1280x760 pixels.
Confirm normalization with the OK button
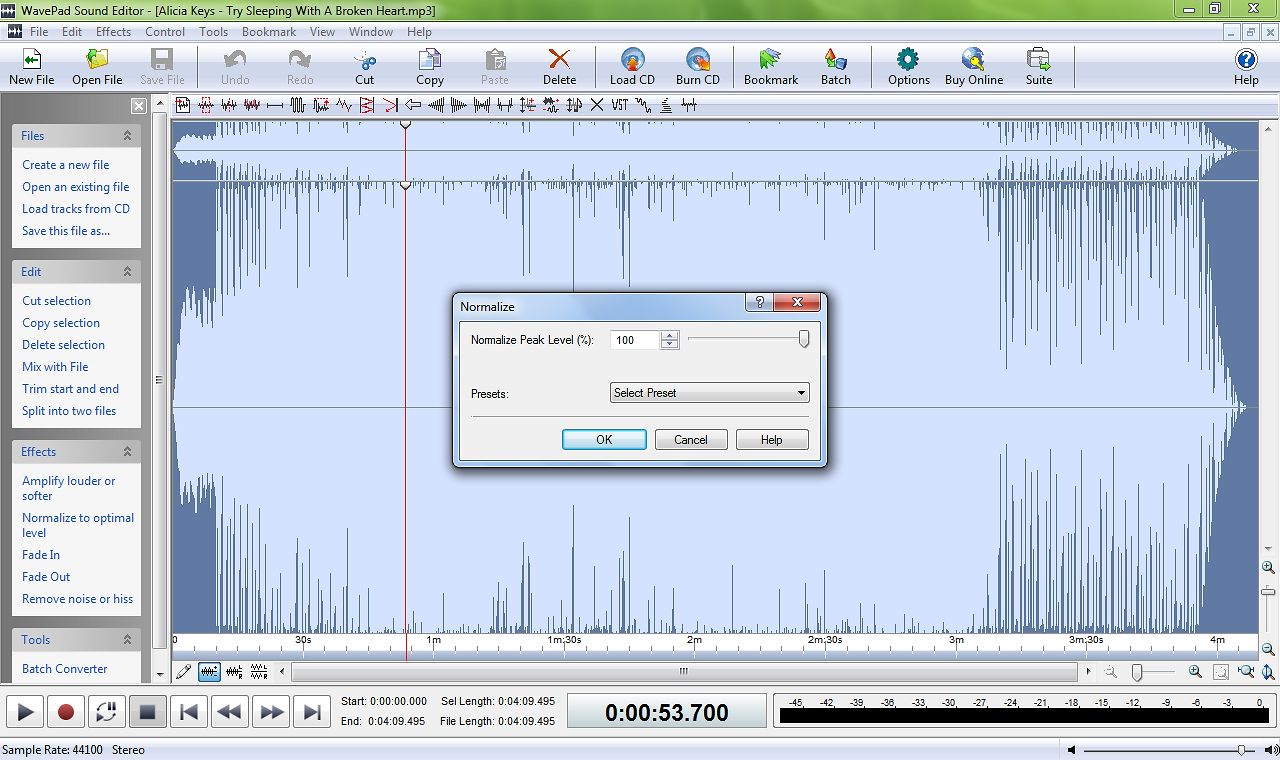click(604, 439)
